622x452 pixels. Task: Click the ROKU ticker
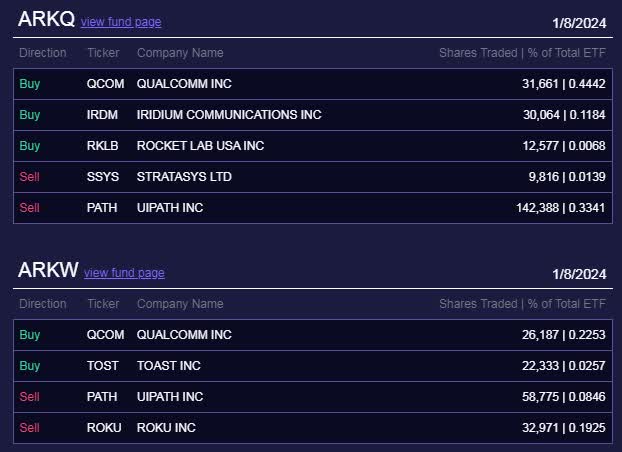tap(104, 428)
